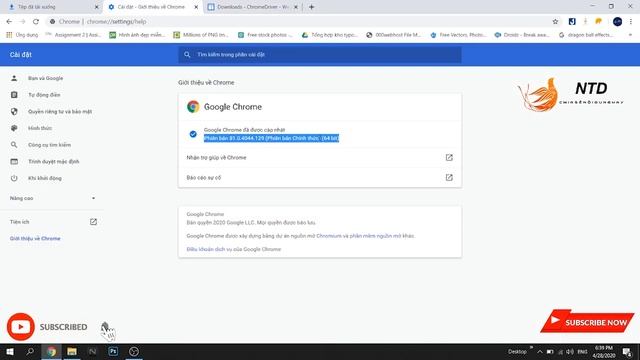Switch to Tệp đã tải xuống tab

tap(52, 7)
